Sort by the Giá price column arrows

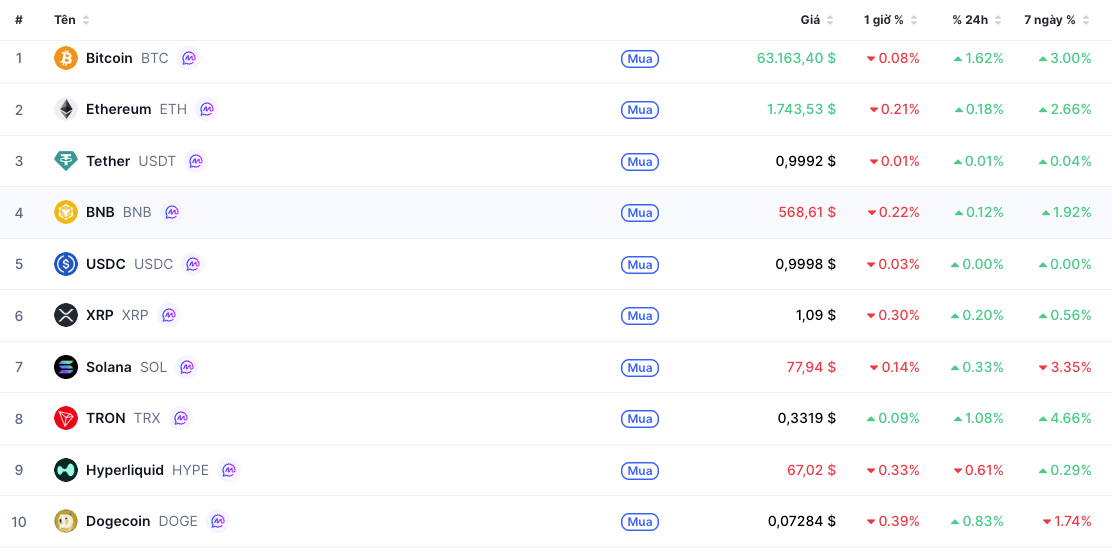click(830, 21)
